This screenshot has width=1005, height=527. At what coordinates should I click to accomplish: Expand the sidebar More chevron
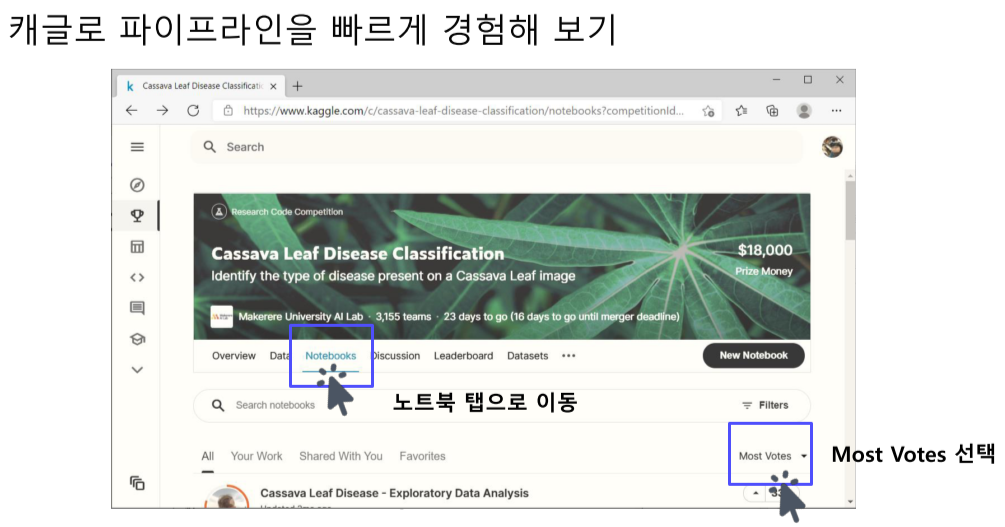137,370
